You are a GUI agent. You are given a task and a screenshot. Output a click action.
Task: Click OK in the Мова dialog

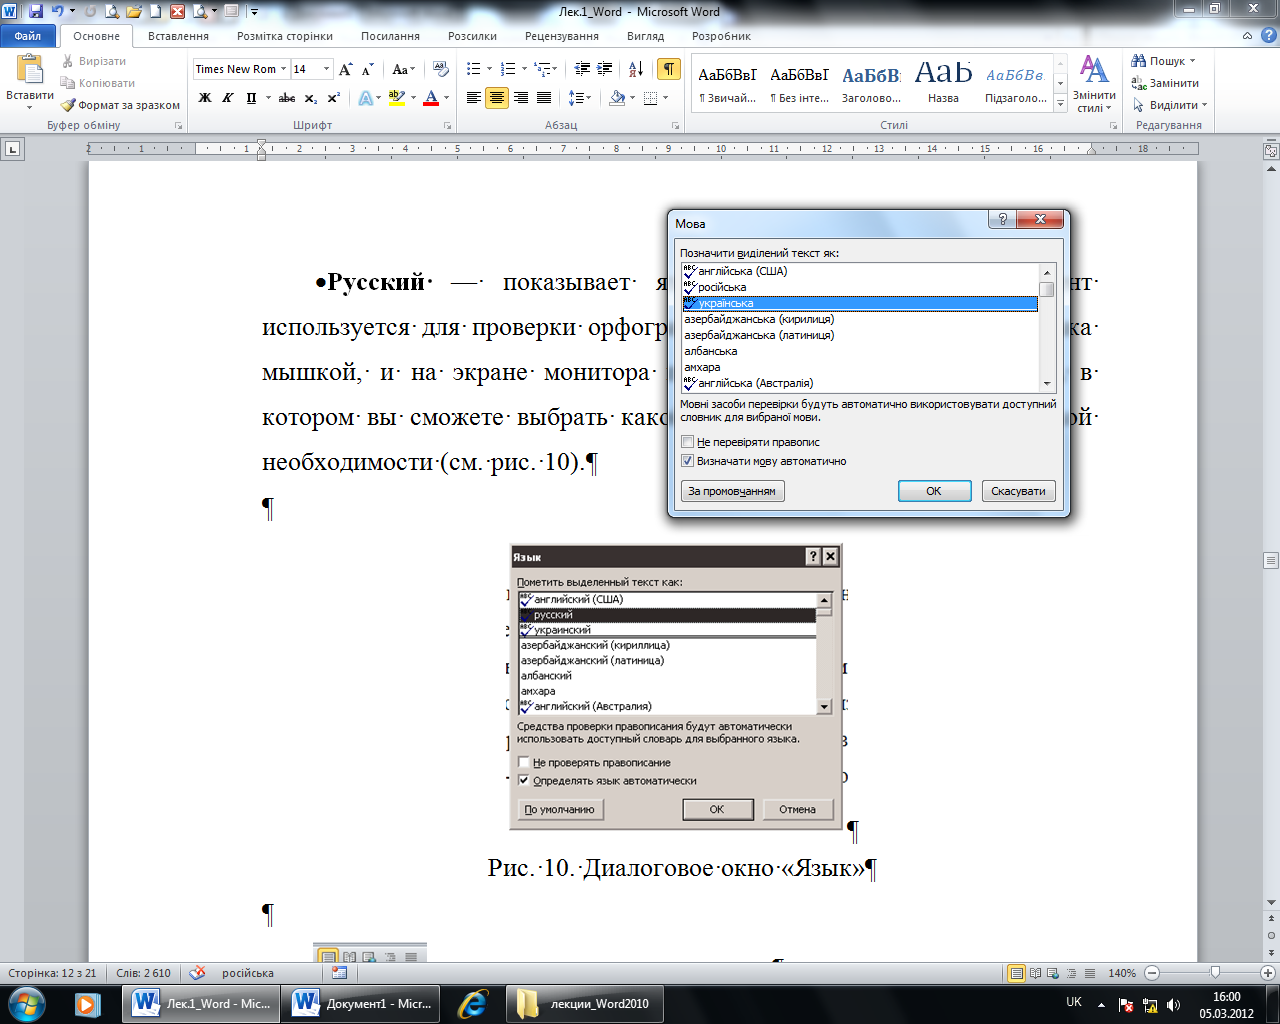point(934,491)
